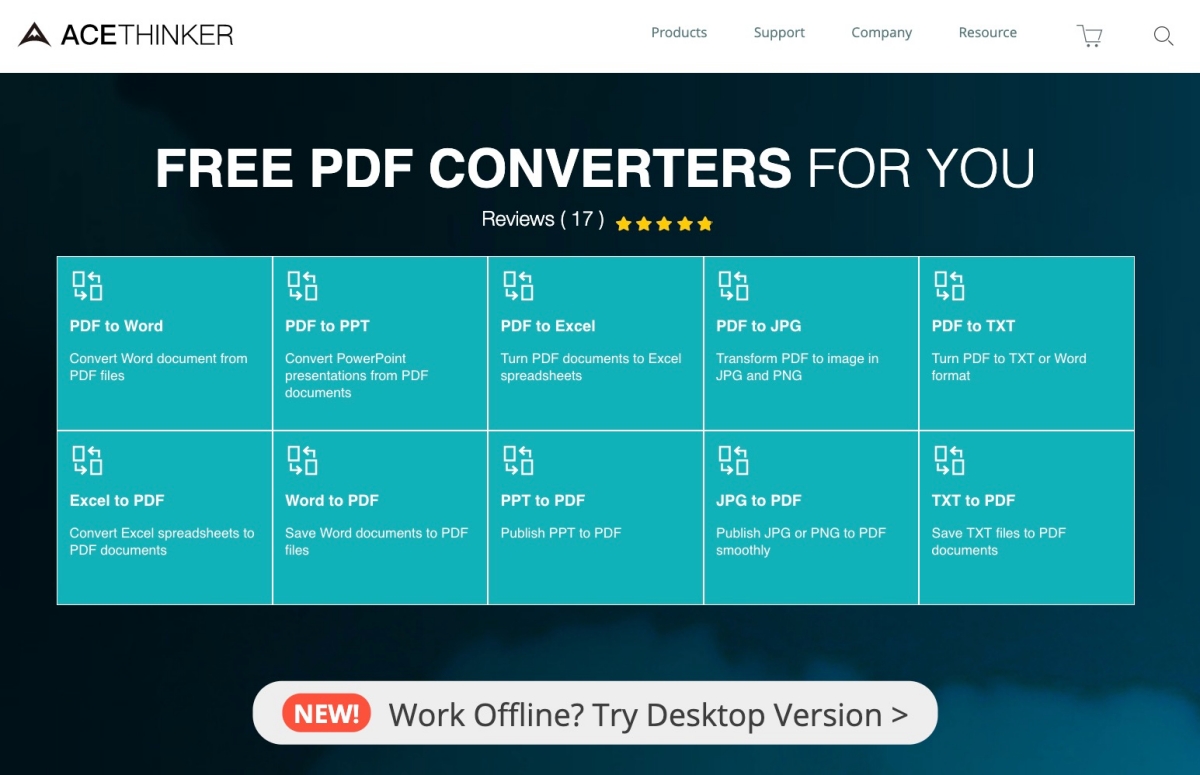The height and width of the screenshot is (775, 1200).
Task: Click the Excel to PDF convert icon
Action: coord(87,460)
